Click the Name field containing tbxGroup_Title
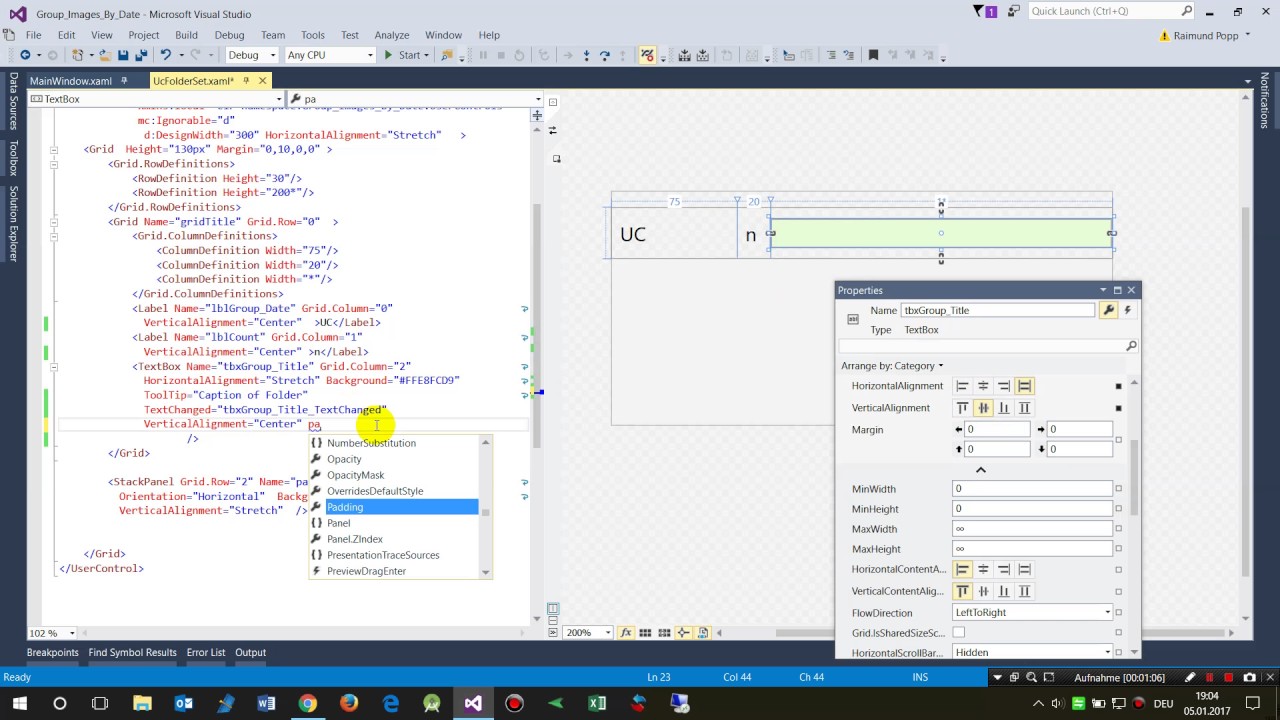The width and height of the screenshot is (1280, 720). [998, 310]
